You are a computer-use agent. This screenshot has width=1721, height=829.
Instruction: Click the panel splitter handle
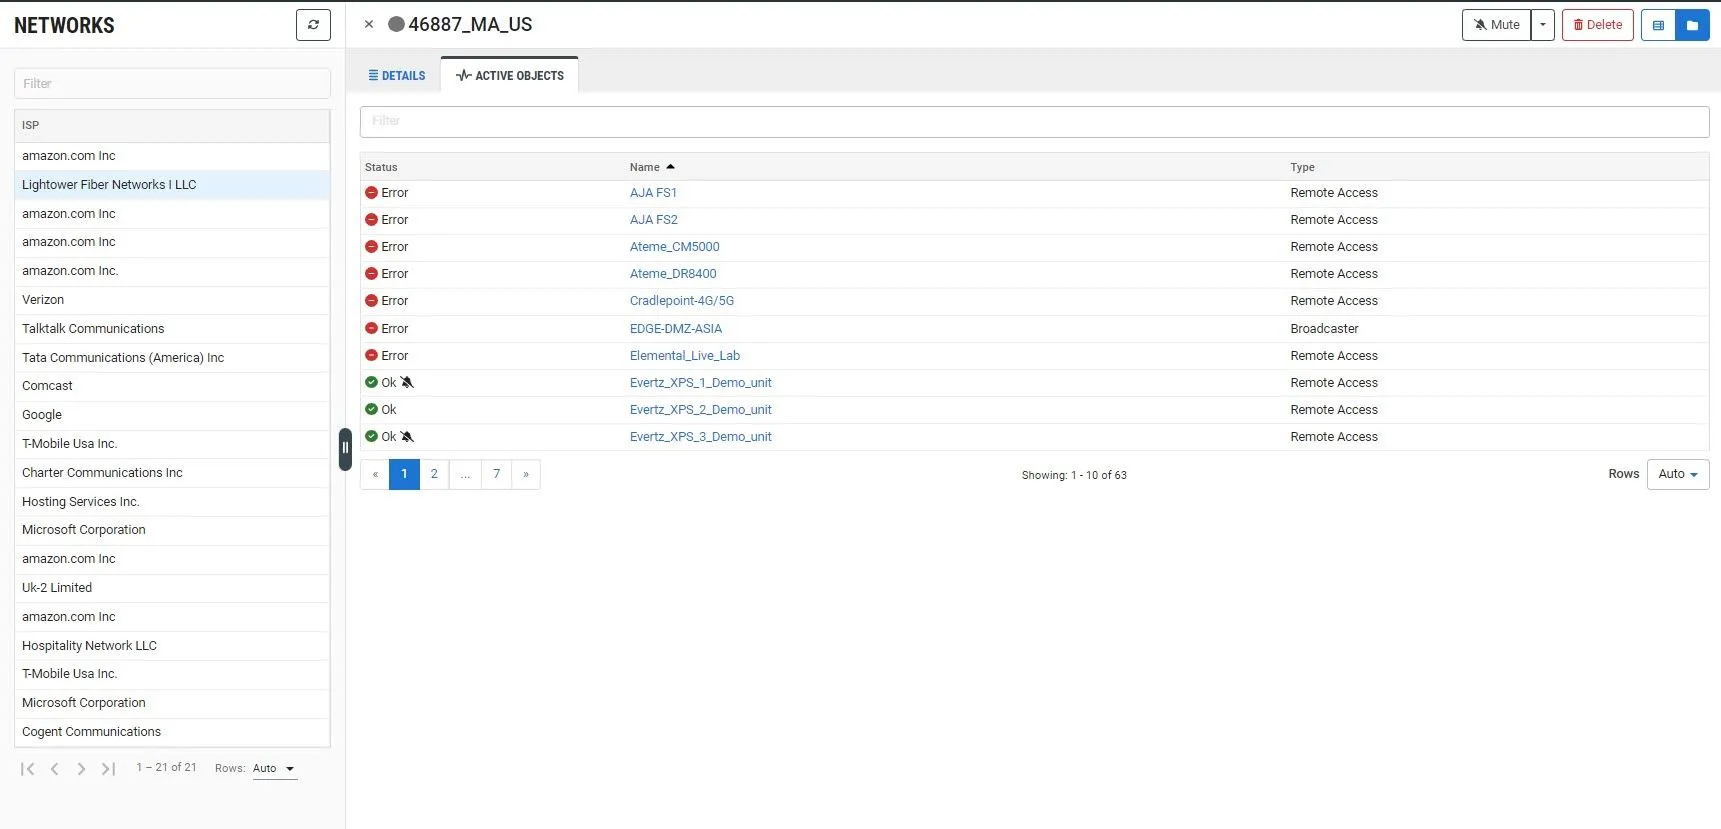[345, 449]
